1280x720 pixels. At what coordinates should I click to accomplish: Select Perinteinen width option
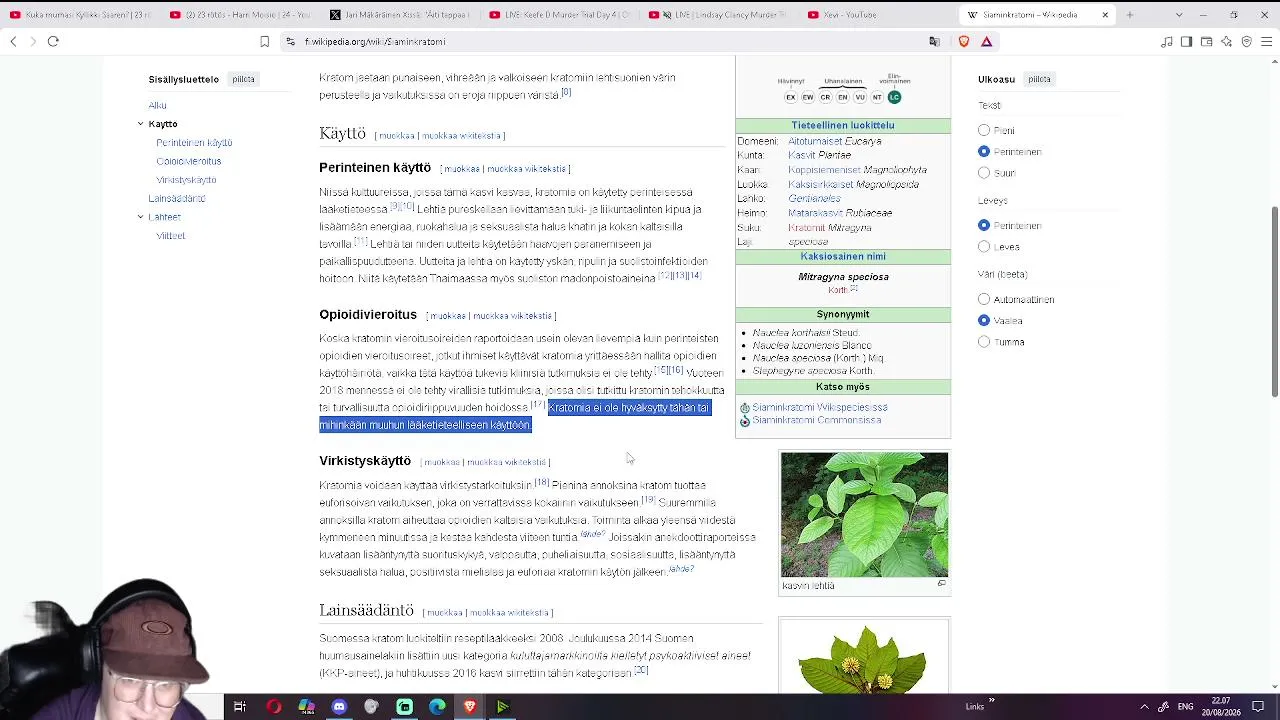pyautogui.click(x=984, y=225)
